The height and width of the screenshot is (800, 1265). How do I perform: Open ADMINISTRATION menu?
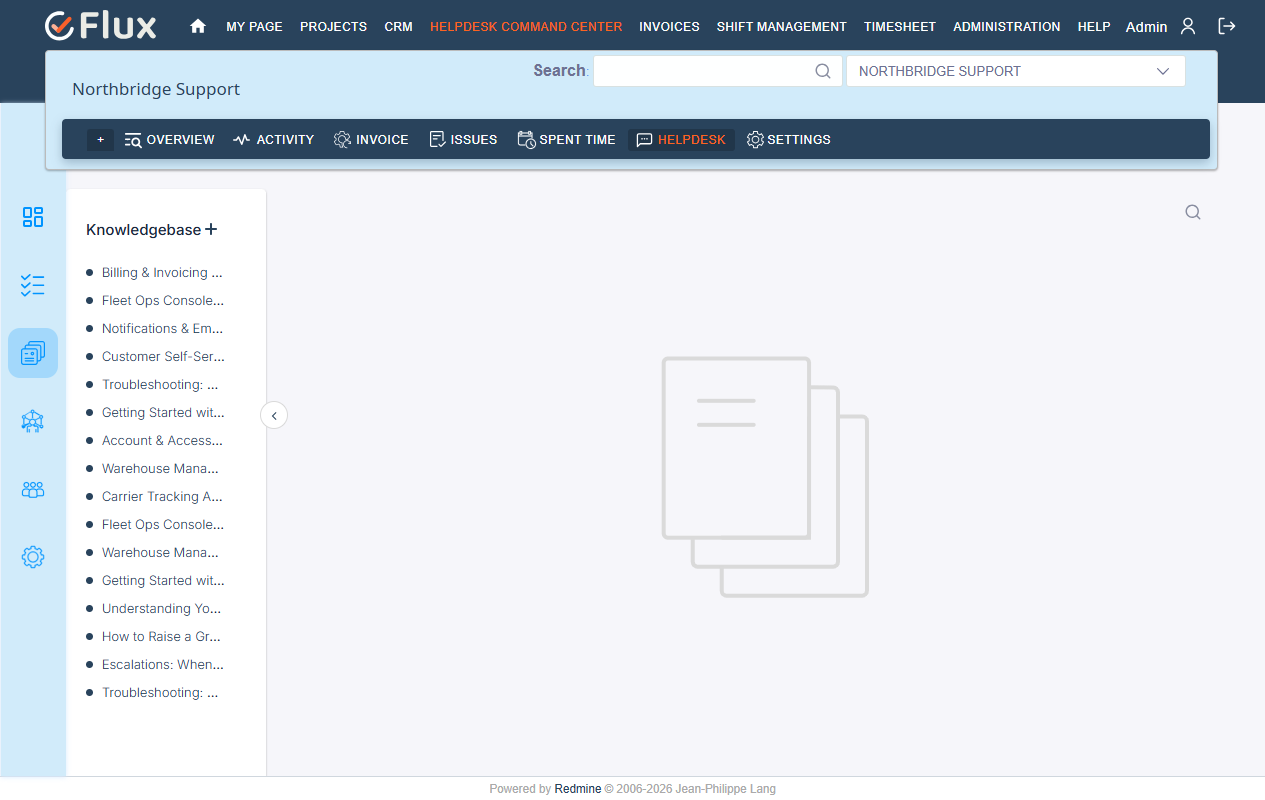tap(1007, 27)
